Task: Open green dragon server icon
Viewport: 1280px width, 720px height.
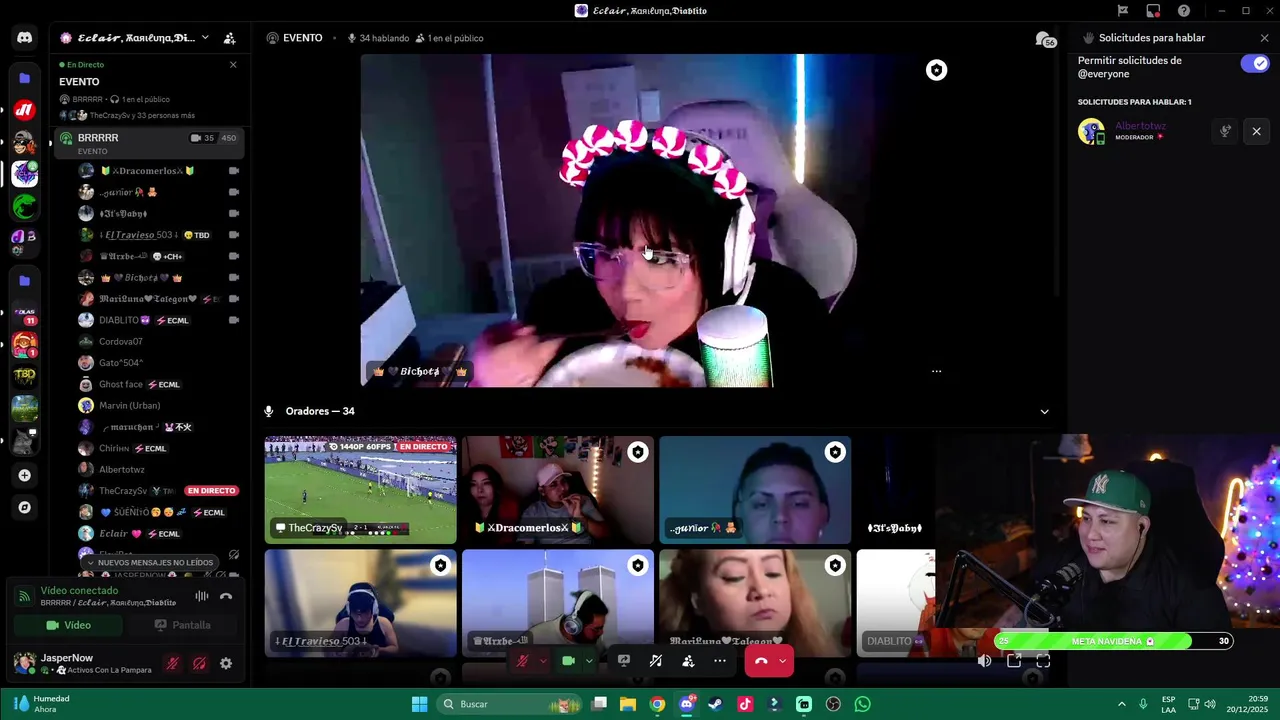Action: click(x=25, y=206)
